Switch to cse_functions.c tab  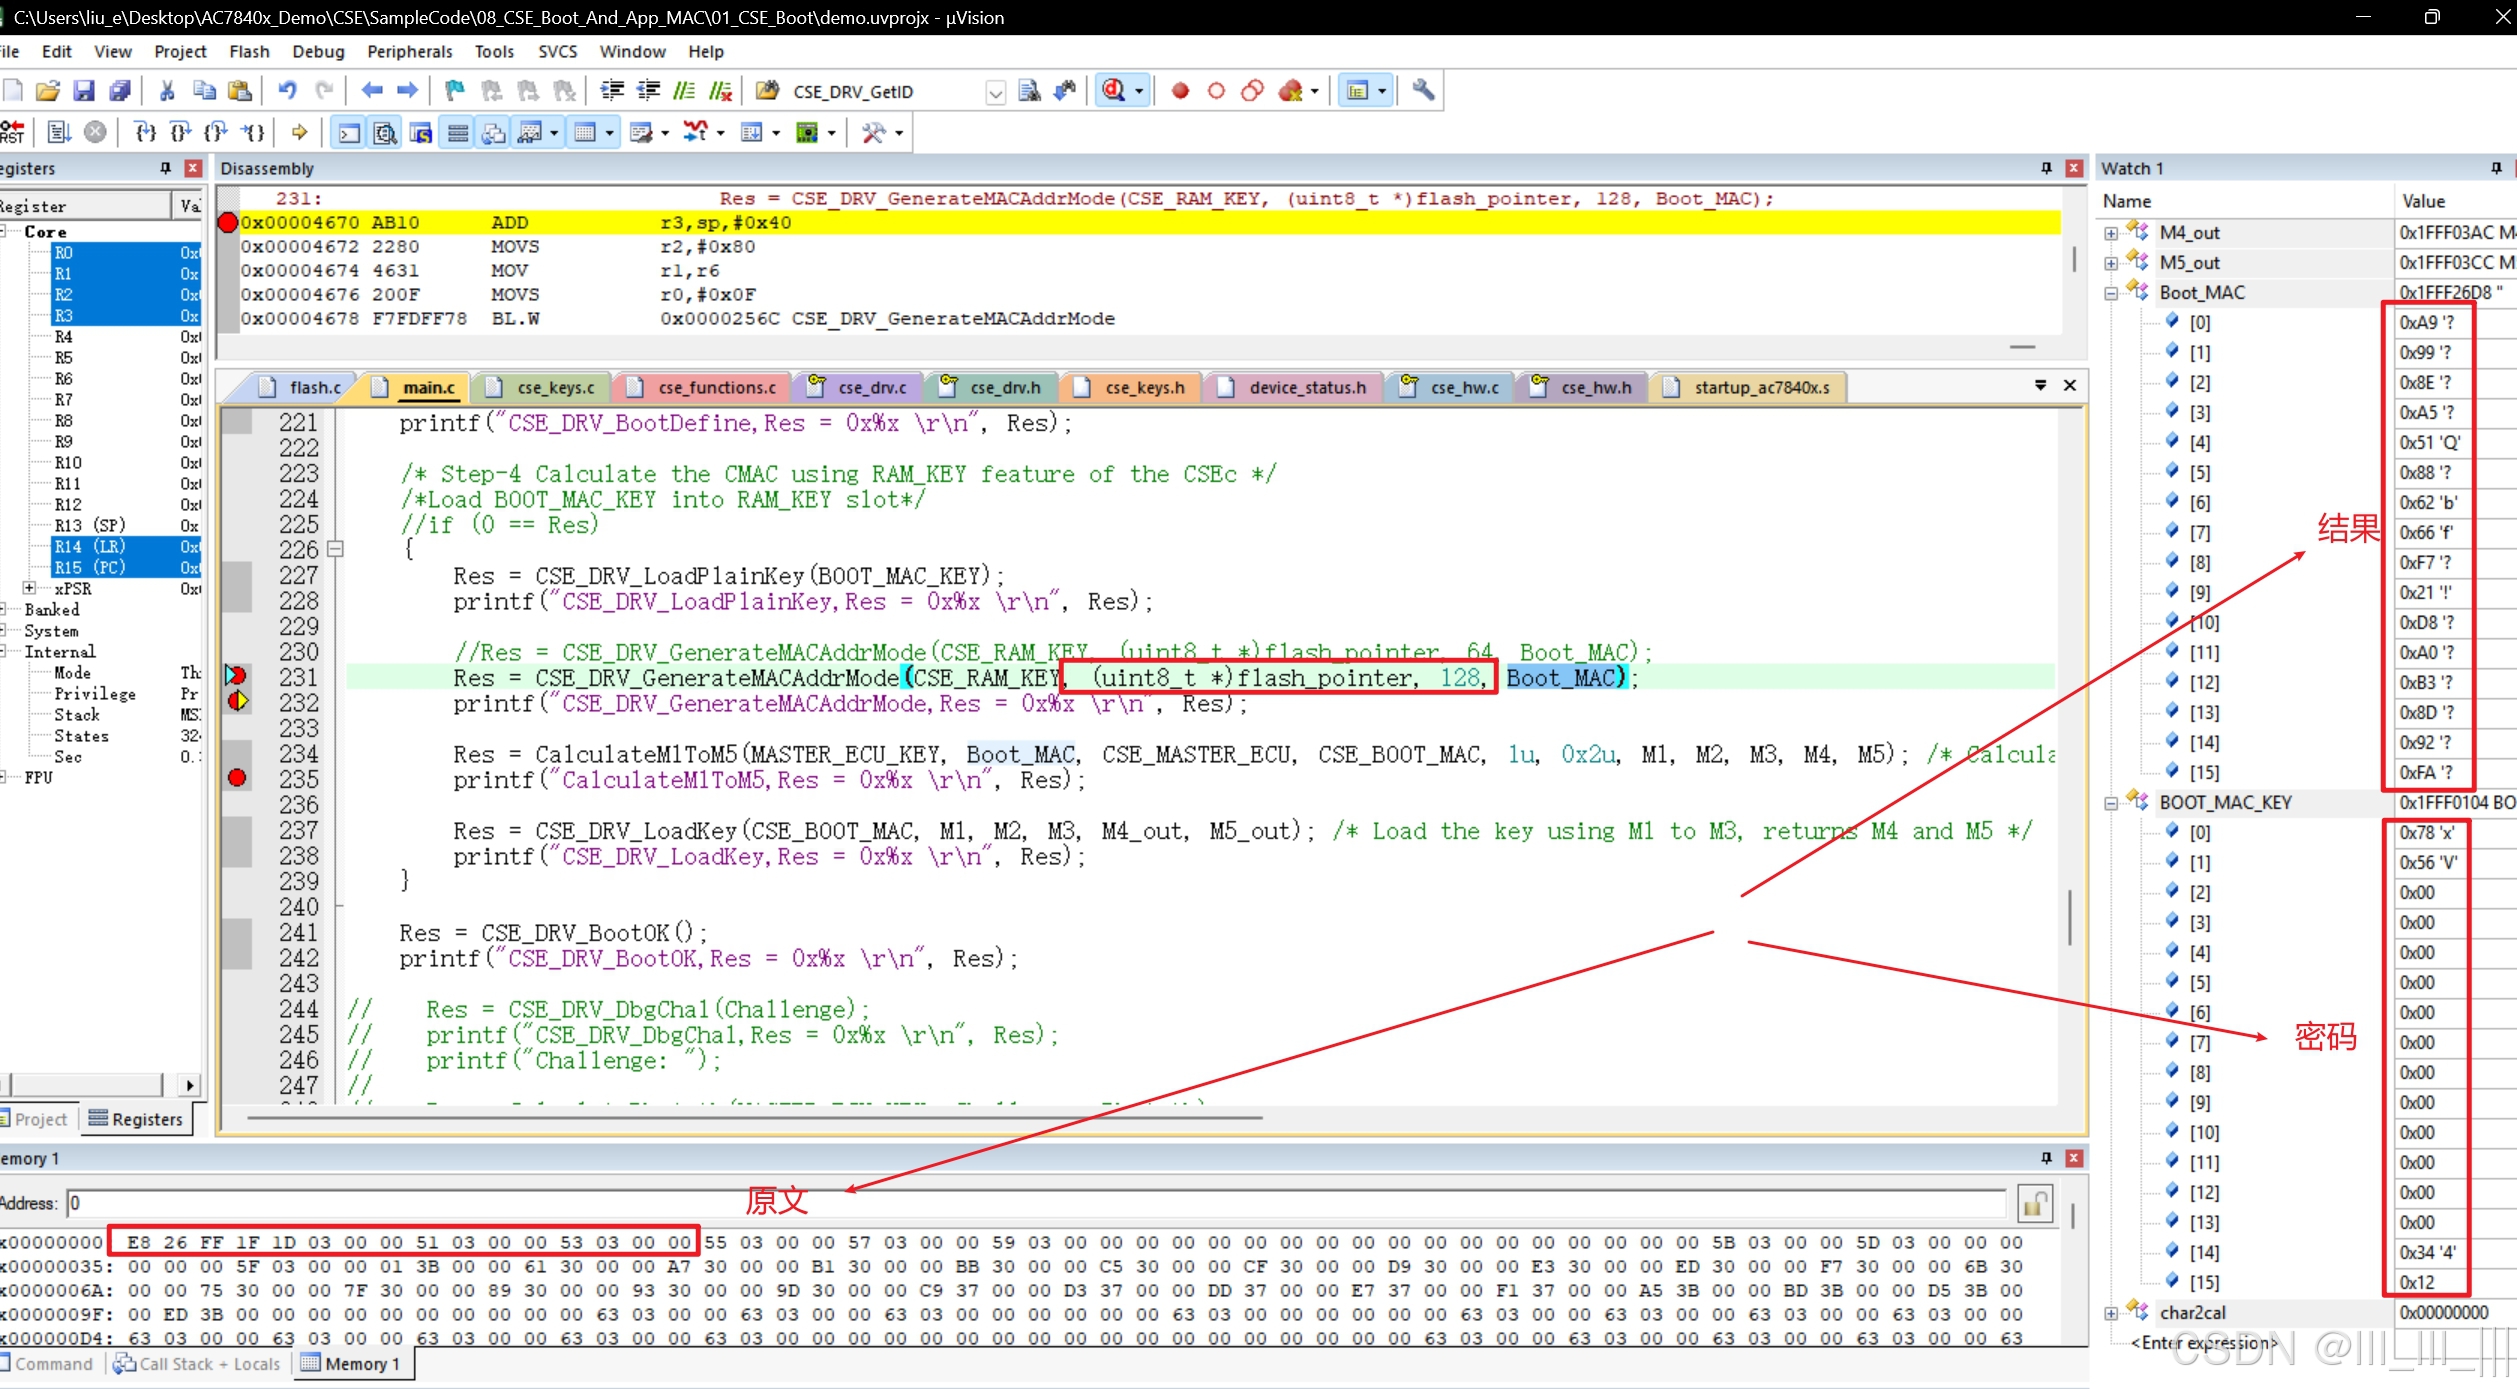pos(715,387)
